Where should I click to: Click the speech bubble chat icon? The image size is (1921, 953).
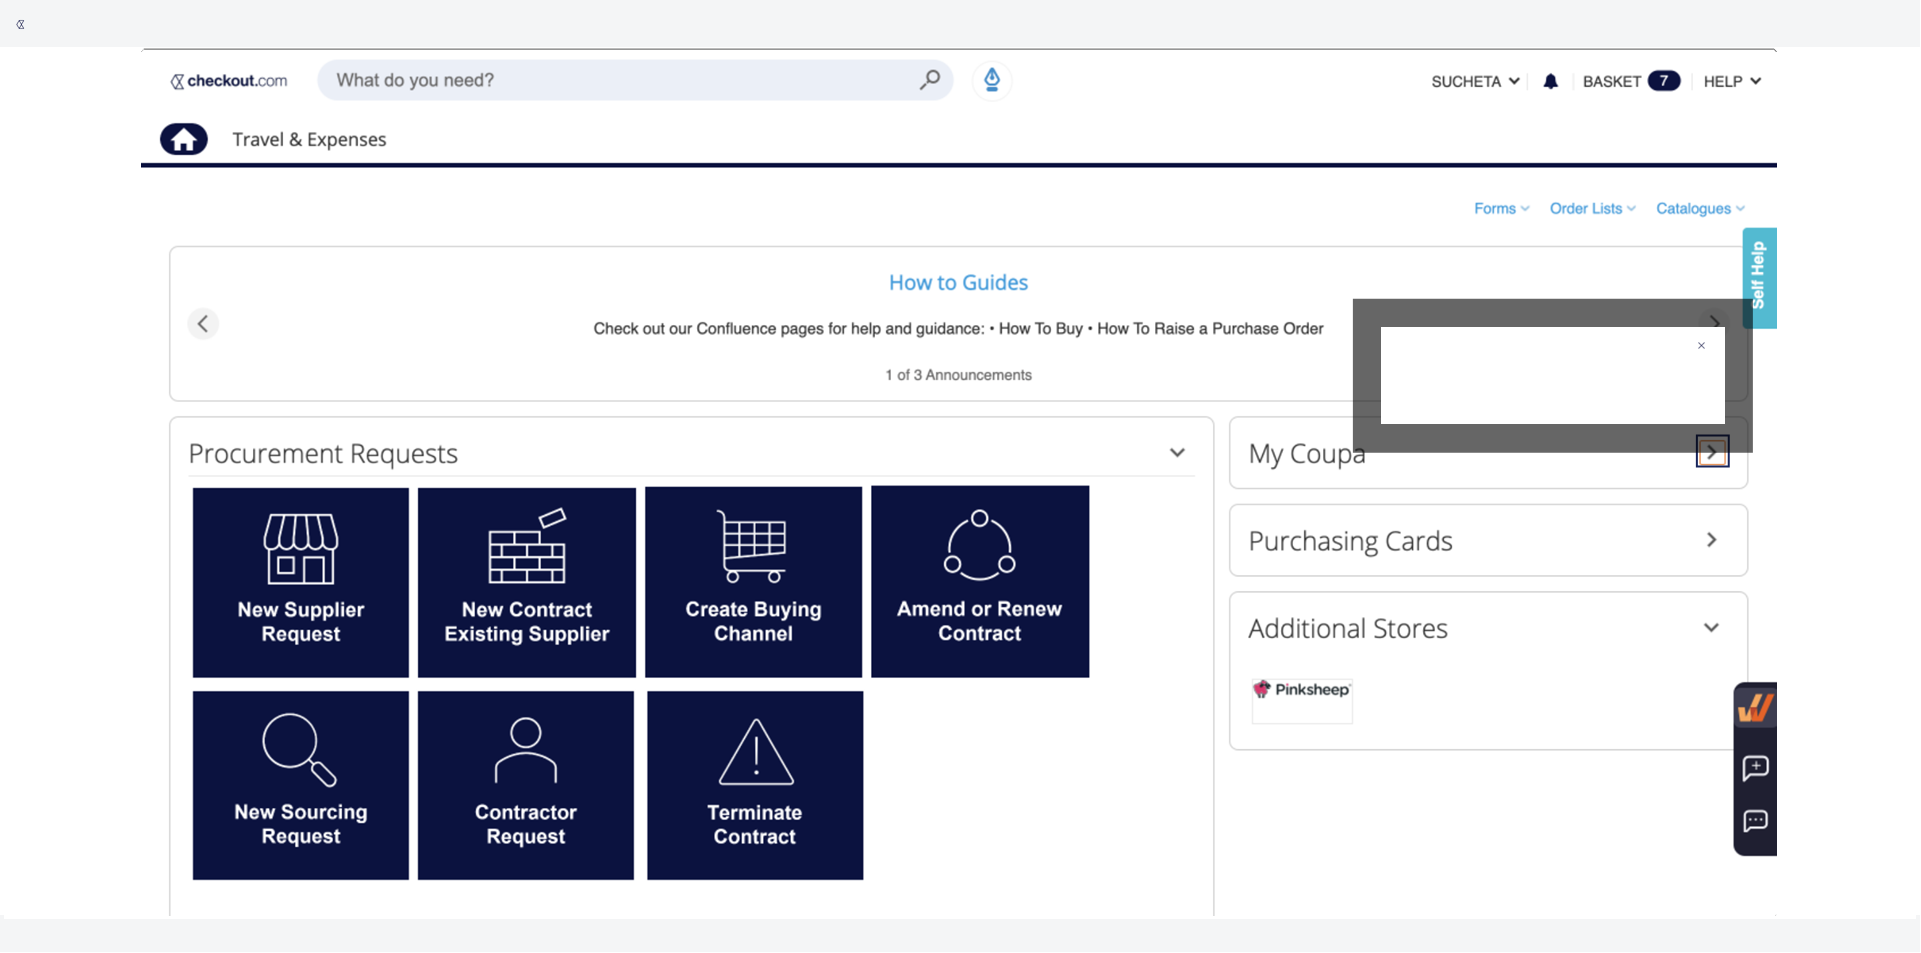click(x=1755, y=822)
